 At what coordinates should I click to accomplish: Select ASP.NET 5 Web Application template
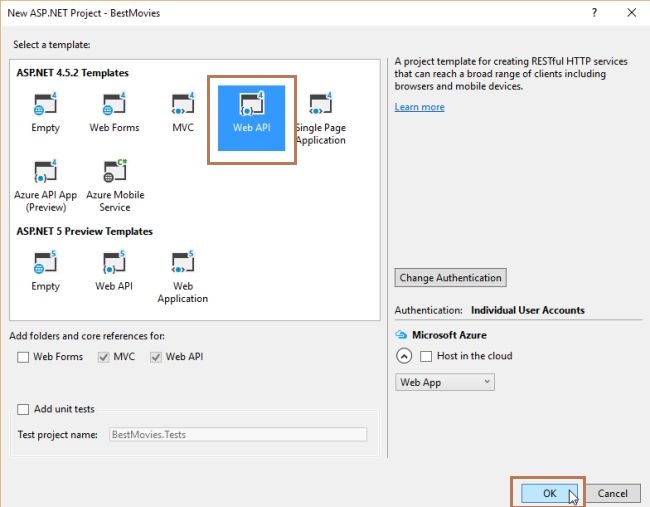click(183, 262)
